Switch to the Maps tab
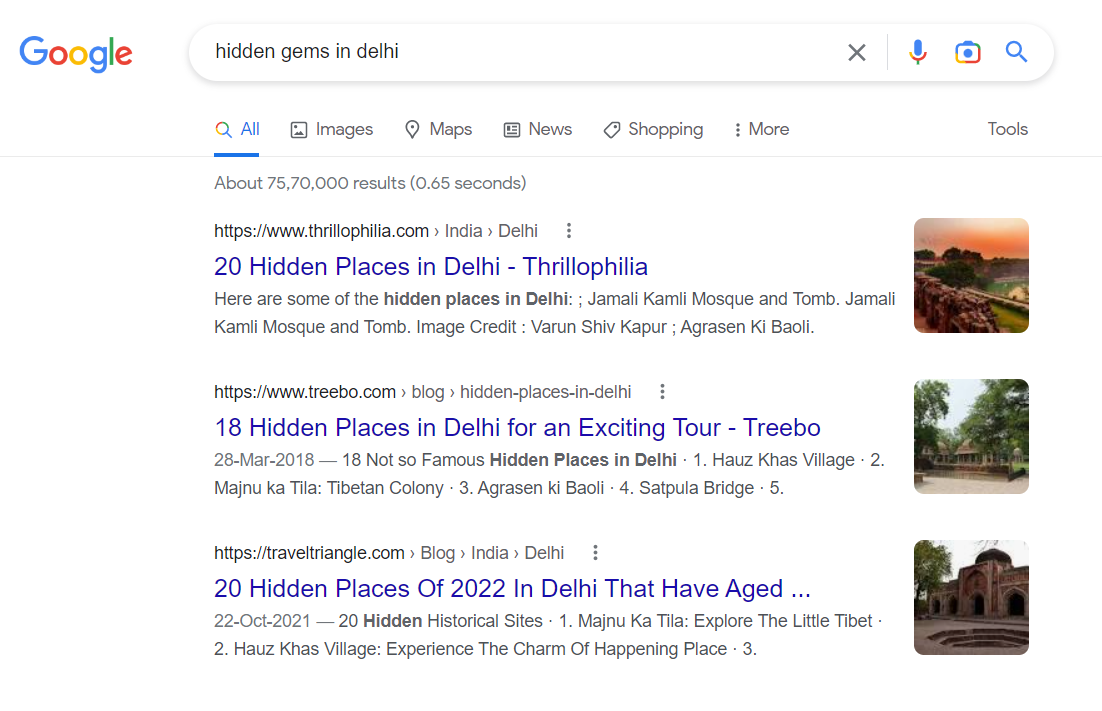1102x711 pixels. [x=438, y=129]
